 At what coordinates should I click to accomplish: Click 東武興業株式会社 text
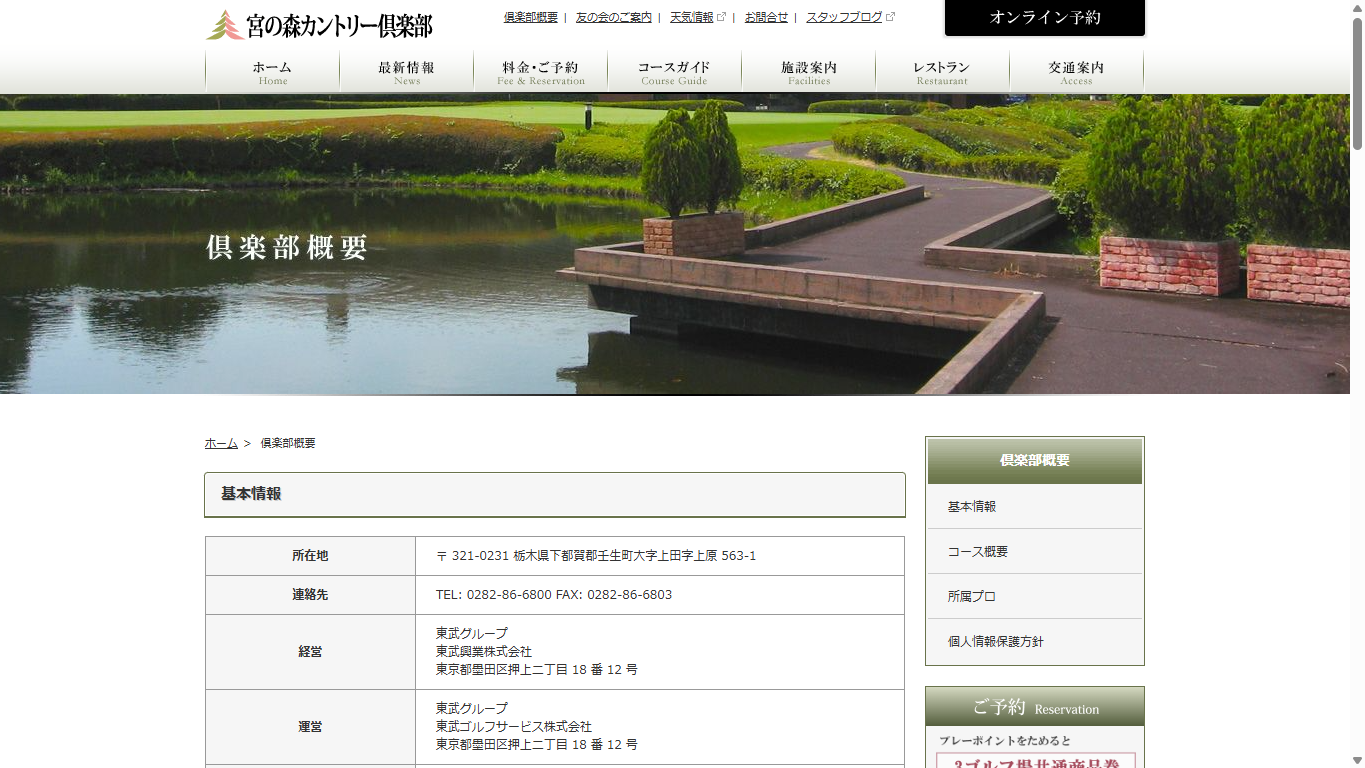[x=484, y=652]
